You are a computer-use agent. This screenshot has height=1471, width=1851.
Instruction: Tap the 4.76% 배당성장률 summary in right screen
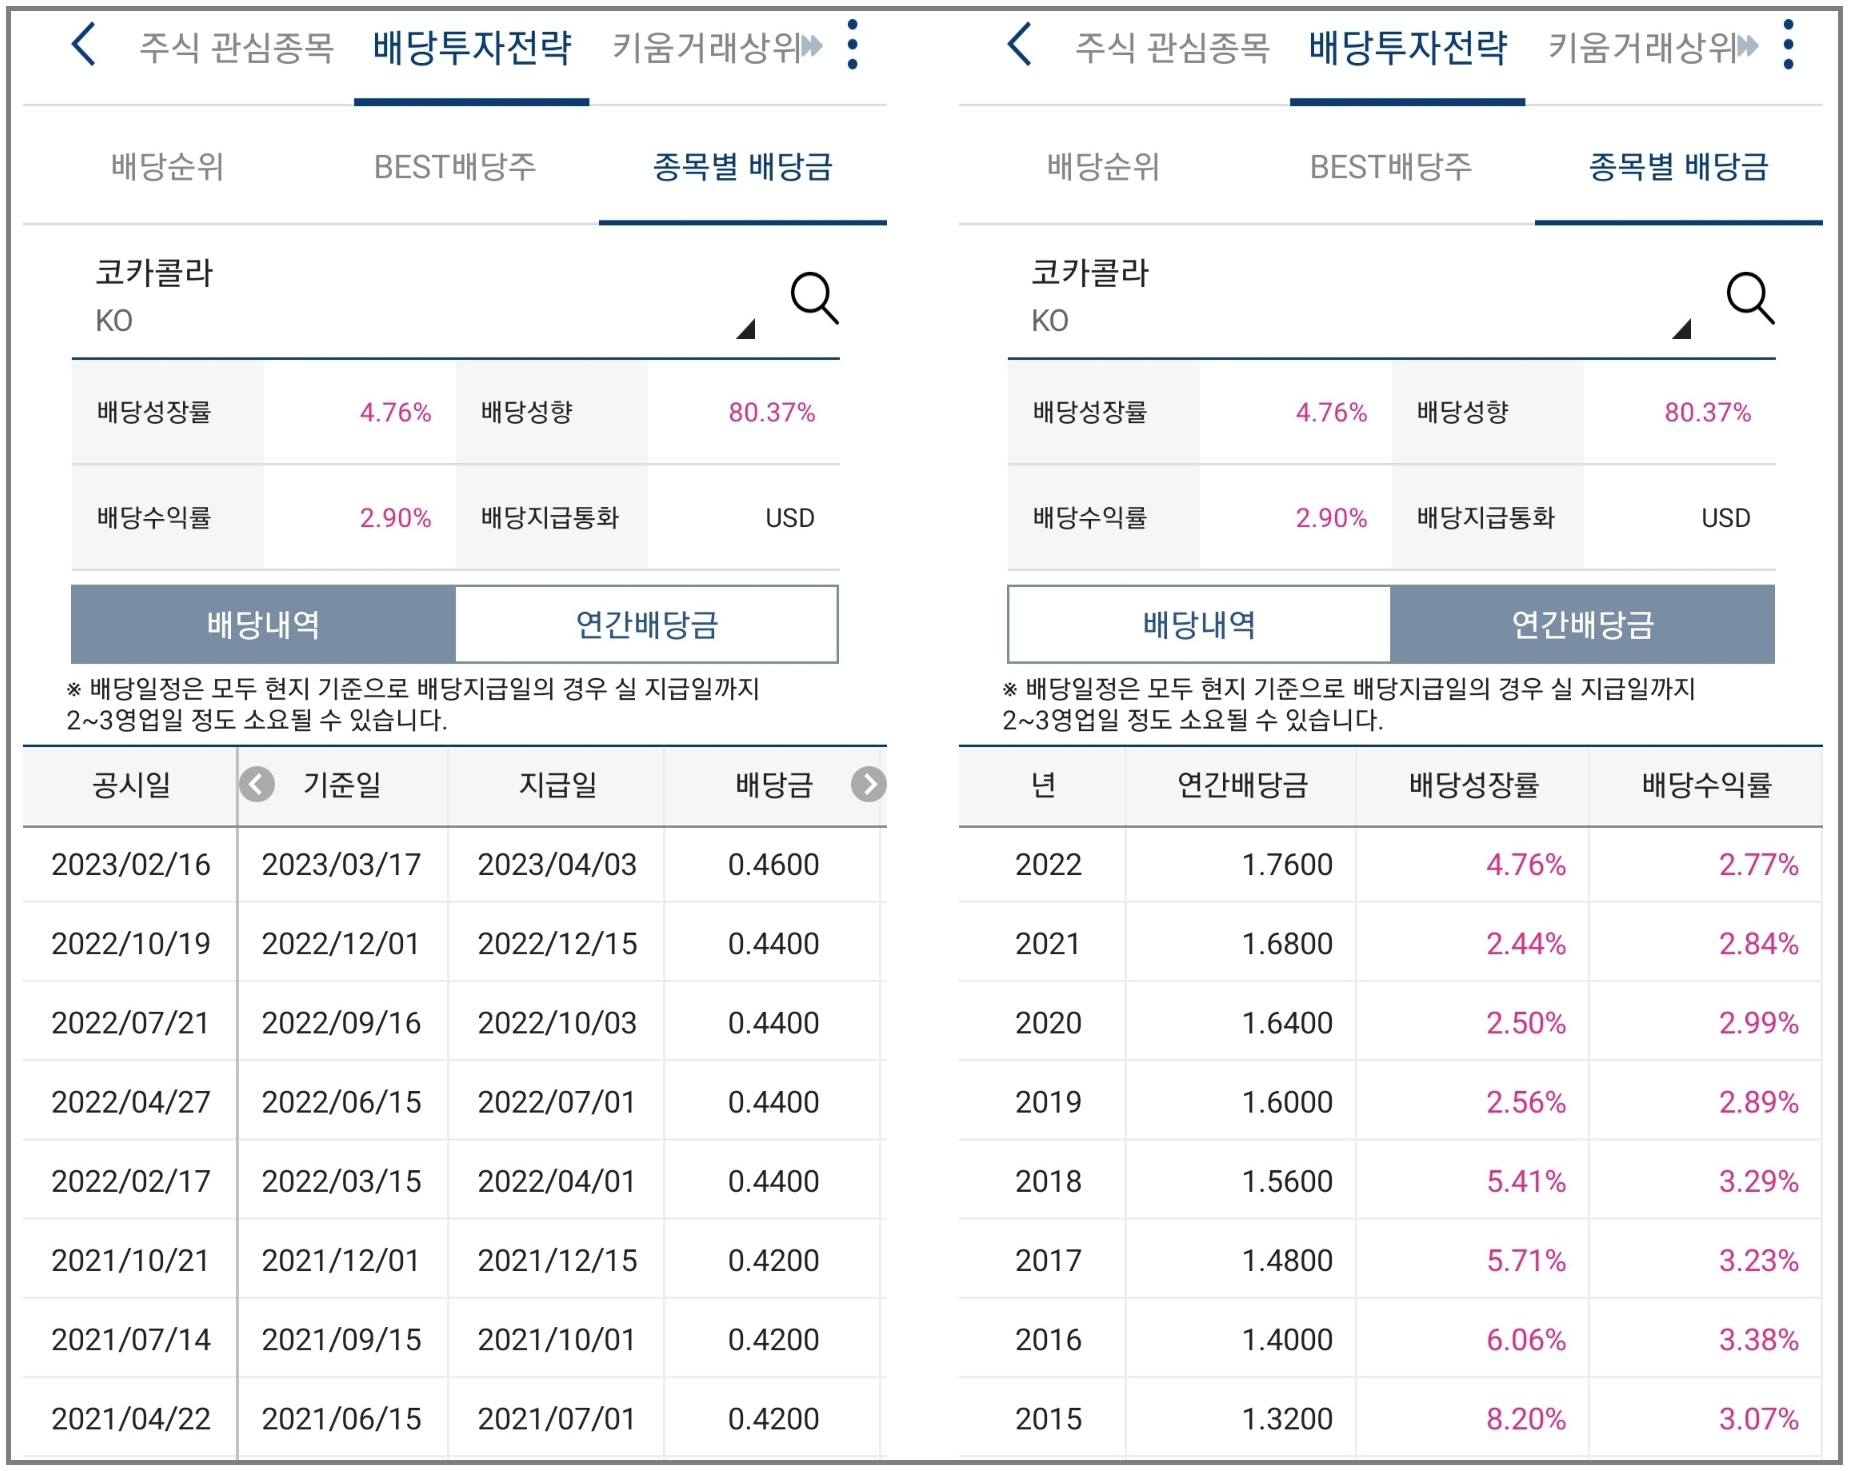click(x=1331, y=412)
